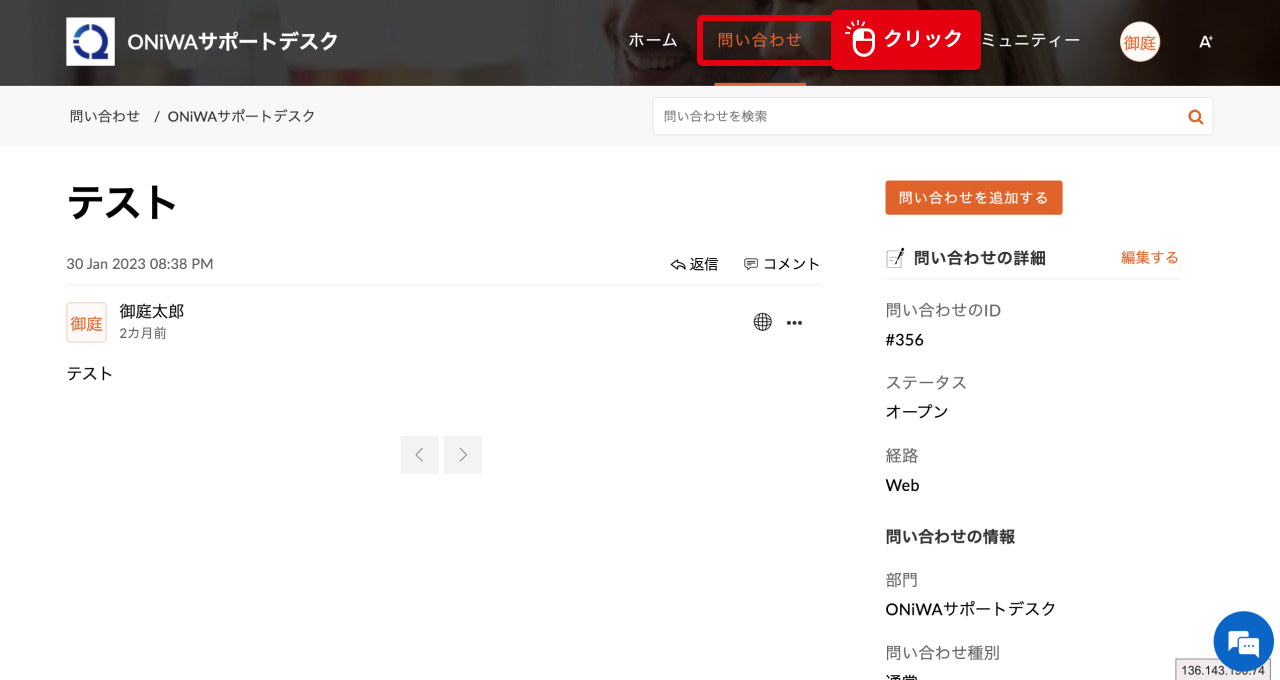This screenshot has height=680, width=1280.
Task: Click the globe icon beside the post
Action: (x=762, y=322)
